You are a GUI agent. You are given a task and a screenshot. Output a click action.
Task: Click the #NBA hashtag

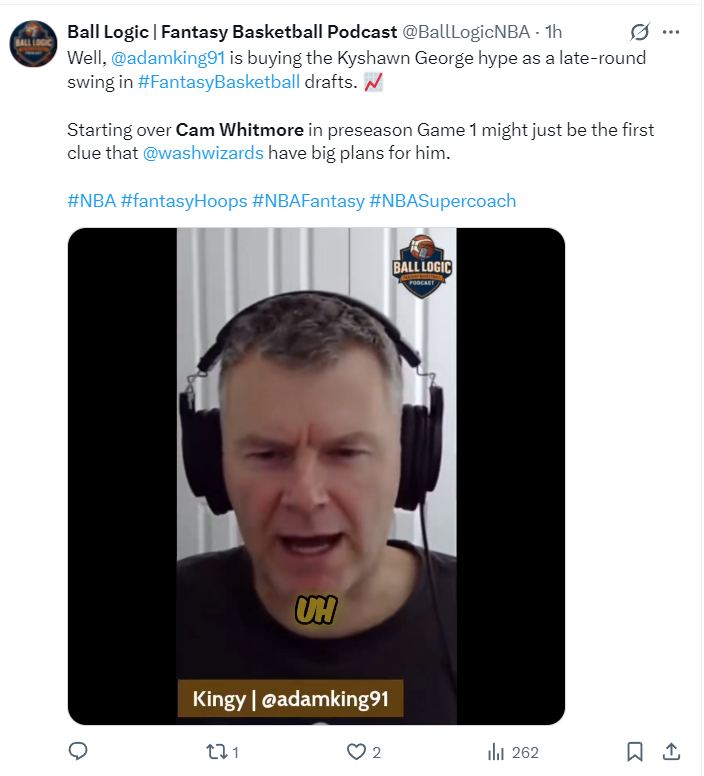tap(92, 201)
